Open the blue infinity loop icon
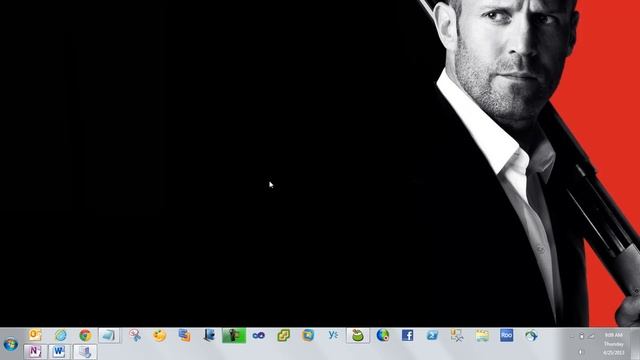This screenshot has width=640, height=360. pyautogui.click(x=259, y=336)
